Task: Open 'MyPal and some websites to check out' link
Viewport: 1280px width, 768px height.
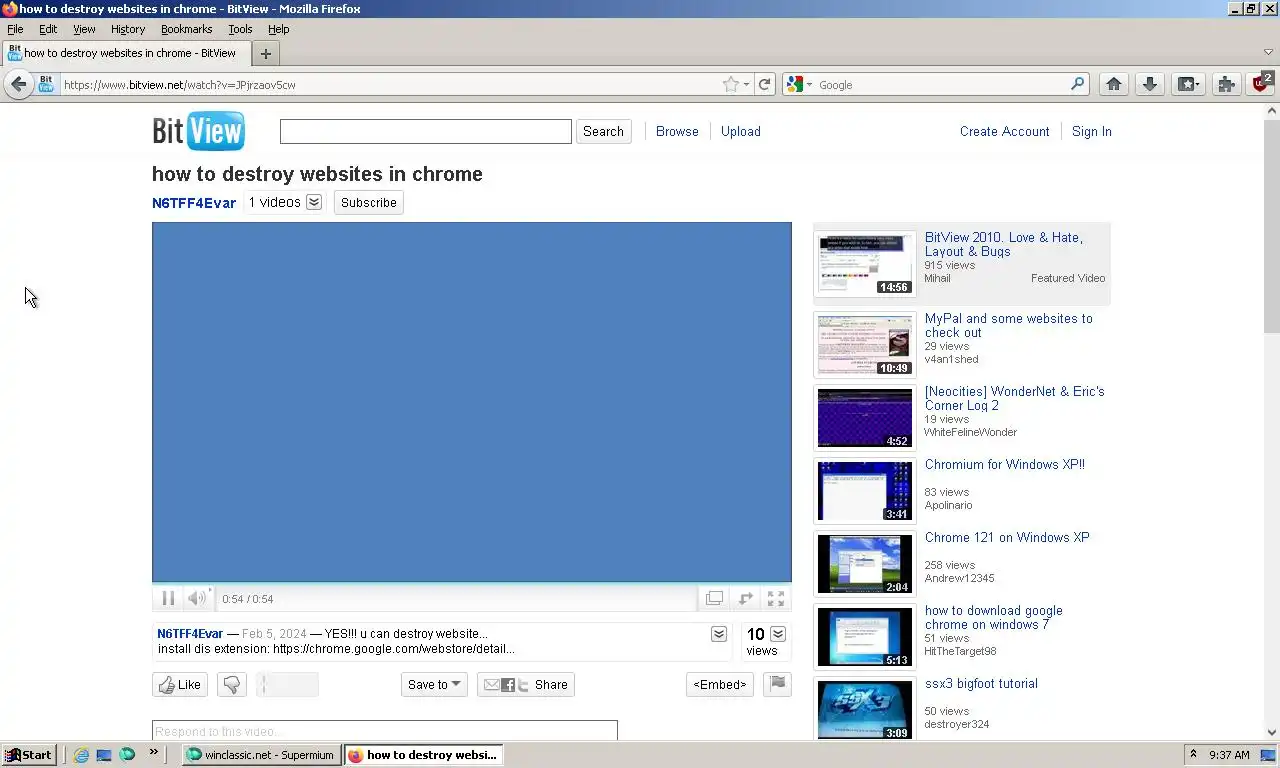Action: 1008,325
